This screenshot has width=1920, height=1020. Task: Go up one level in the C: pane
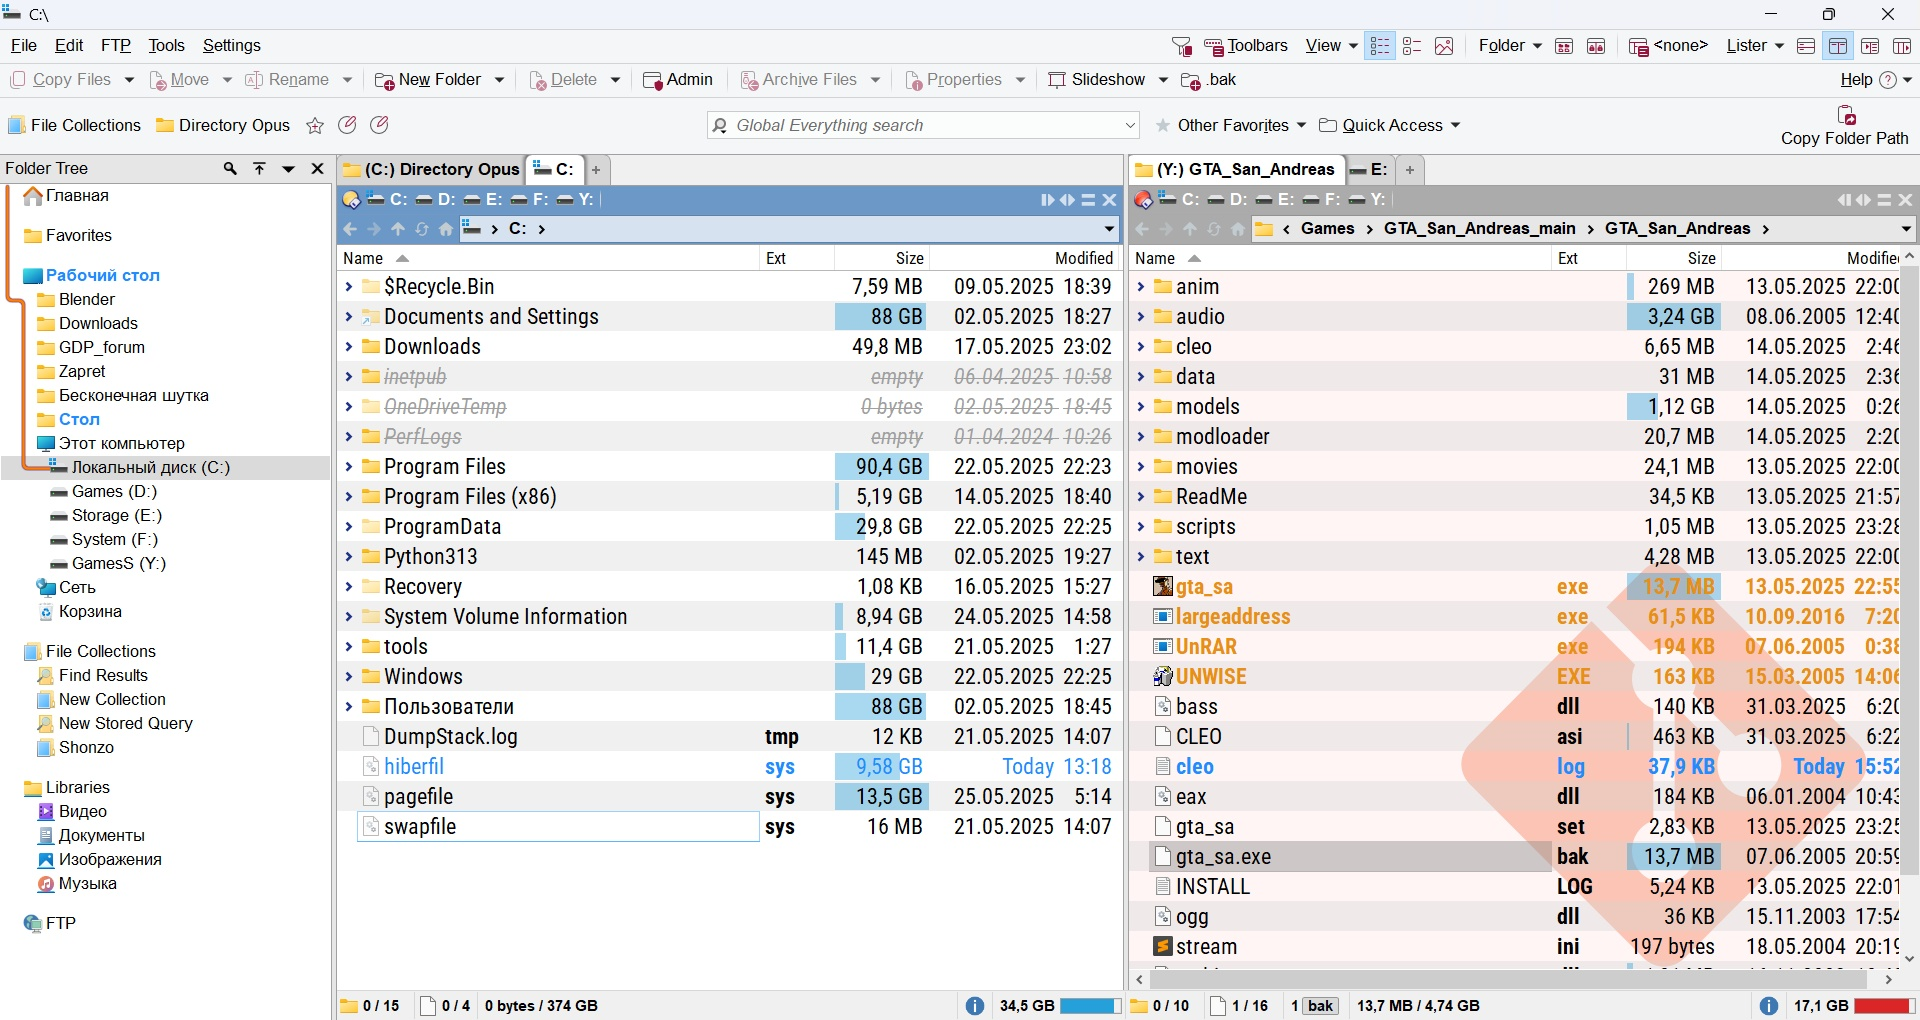click(398, 229)
